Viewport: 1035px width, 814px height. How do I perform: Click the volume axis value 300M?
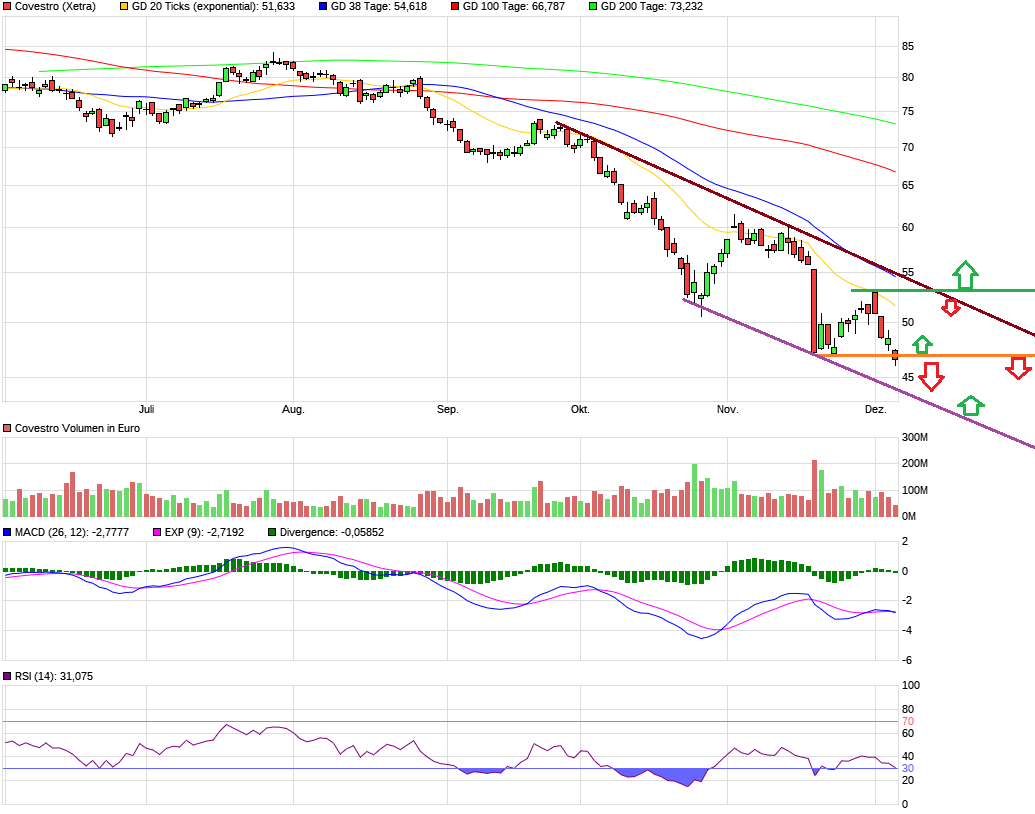pyautogui.click(x=915, y=437)
